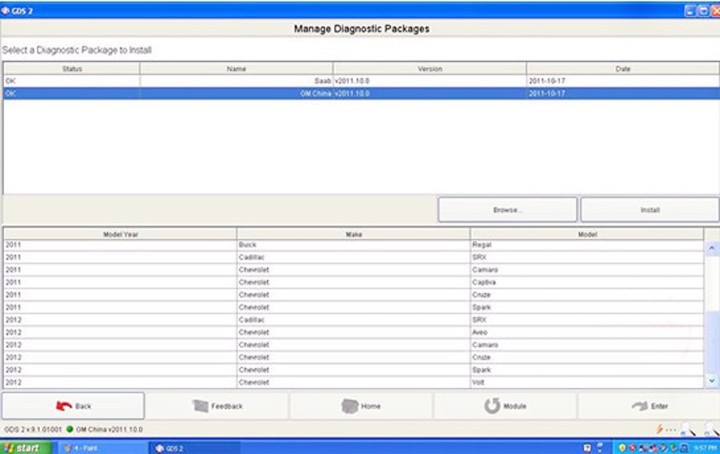This screenshot has width=720, height=454.
Task: Click the system tray clock
Action: 705,448
